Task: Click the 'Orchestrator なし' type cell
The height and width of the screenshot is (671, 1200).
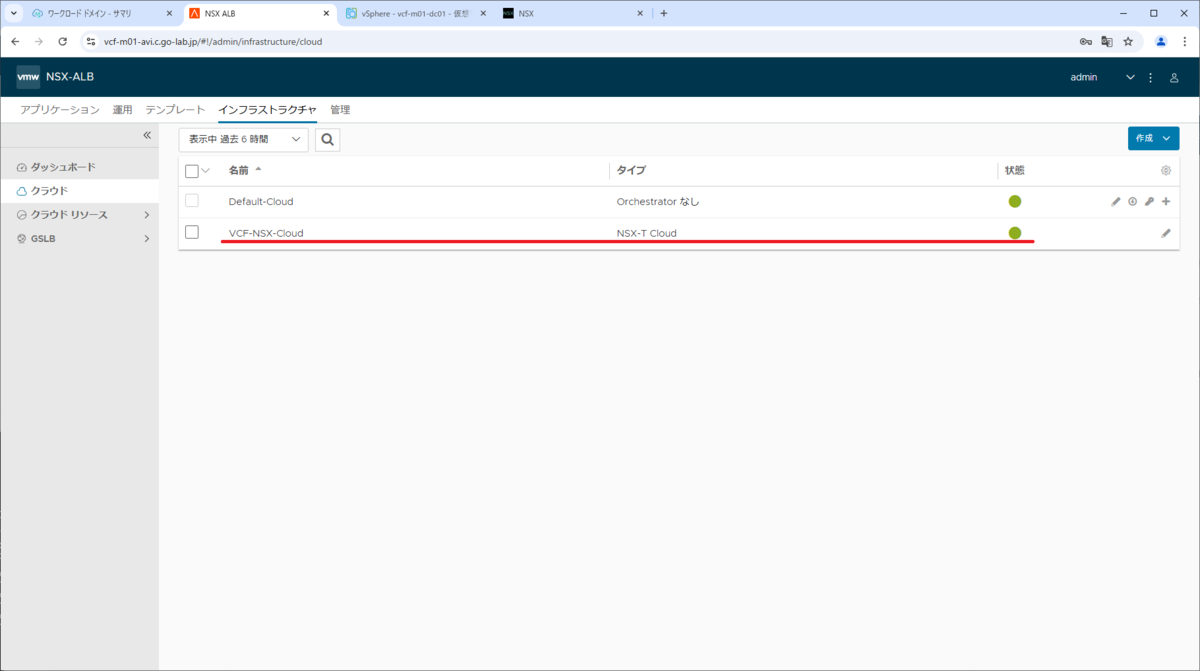Action: point(658,201)
